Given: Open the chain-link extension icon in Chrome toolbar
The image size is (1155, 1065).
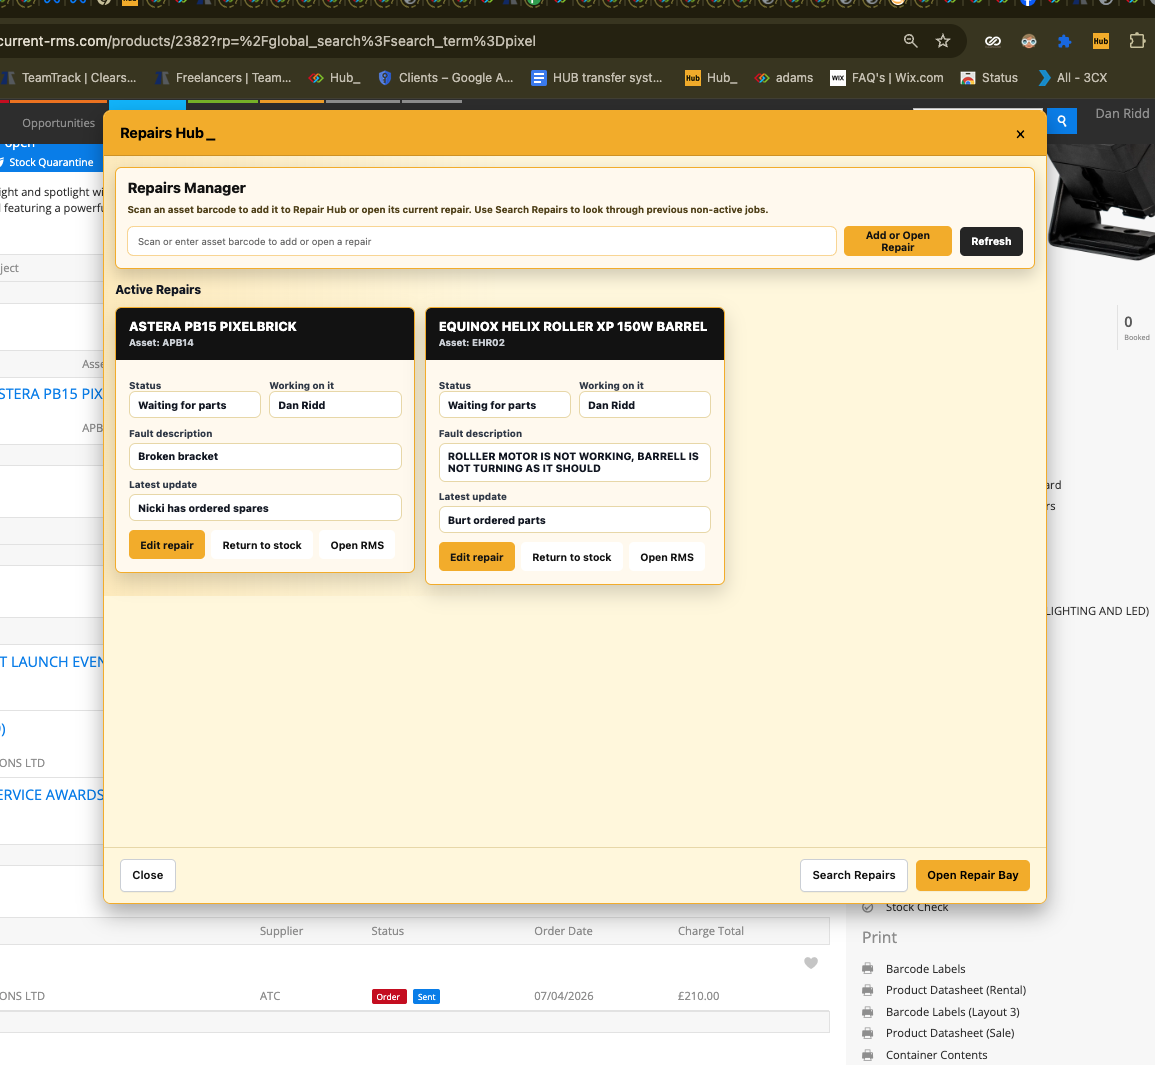Looking at the screenshot, I should pos(993,41).
